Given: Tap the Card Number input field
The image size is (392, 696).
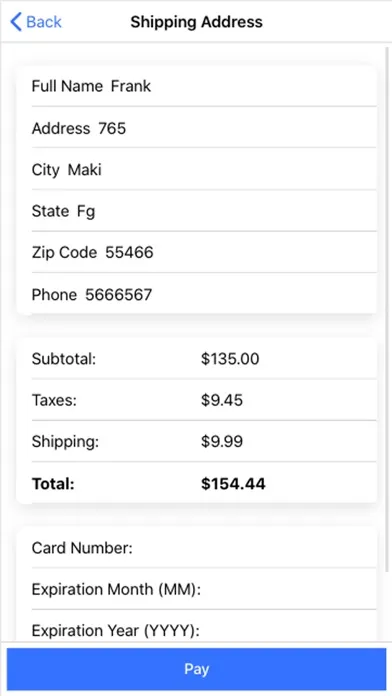Looking at the screenshot, I should (204, 548).
